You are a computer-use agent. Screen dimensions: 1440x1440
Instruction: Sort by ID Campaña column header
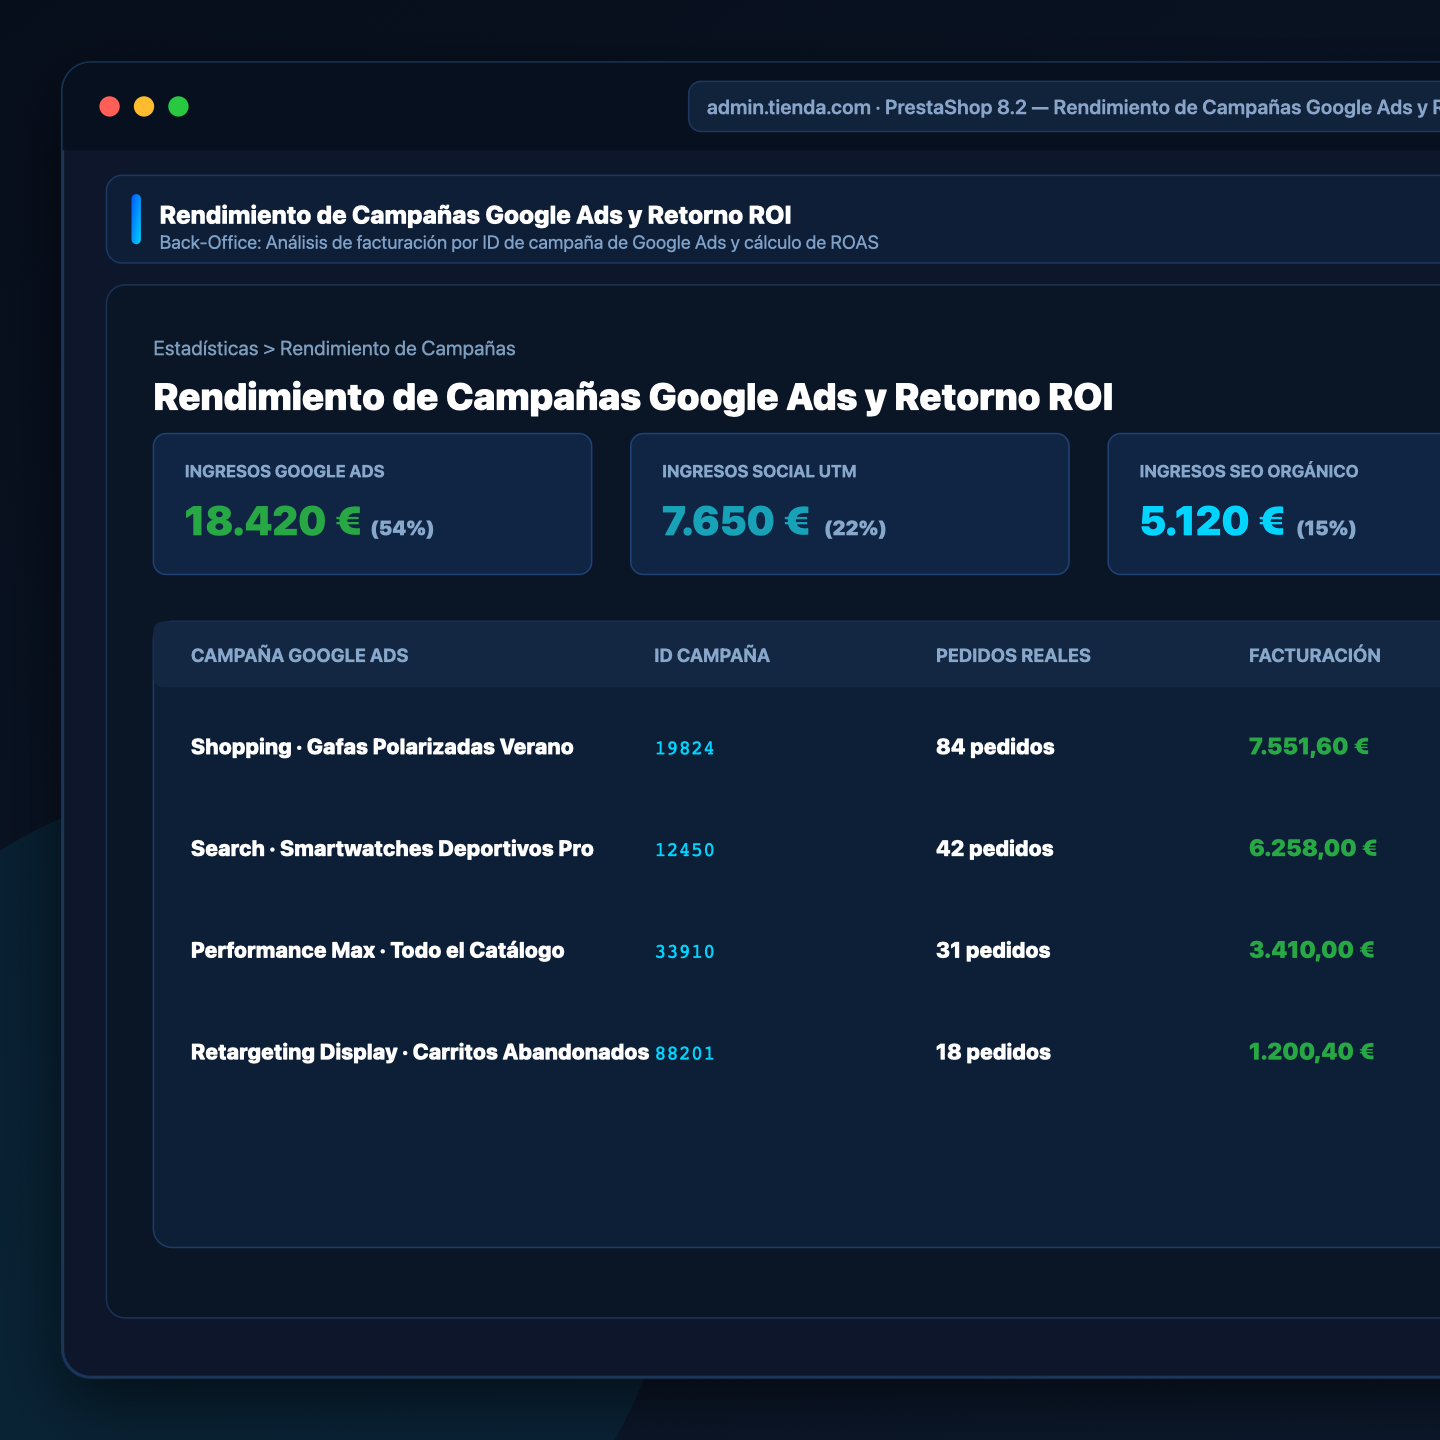pos(712,656)
